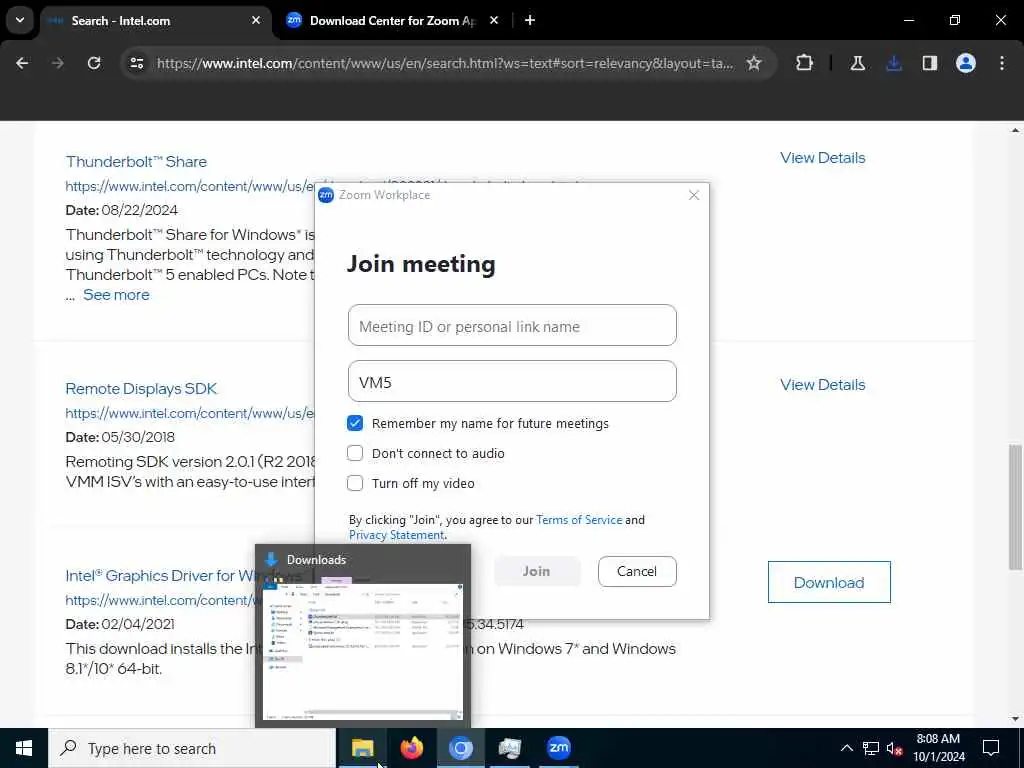Switch to Chrome in the taskbar
This screenshot has width=1024, height=768.
click(460, 748)
